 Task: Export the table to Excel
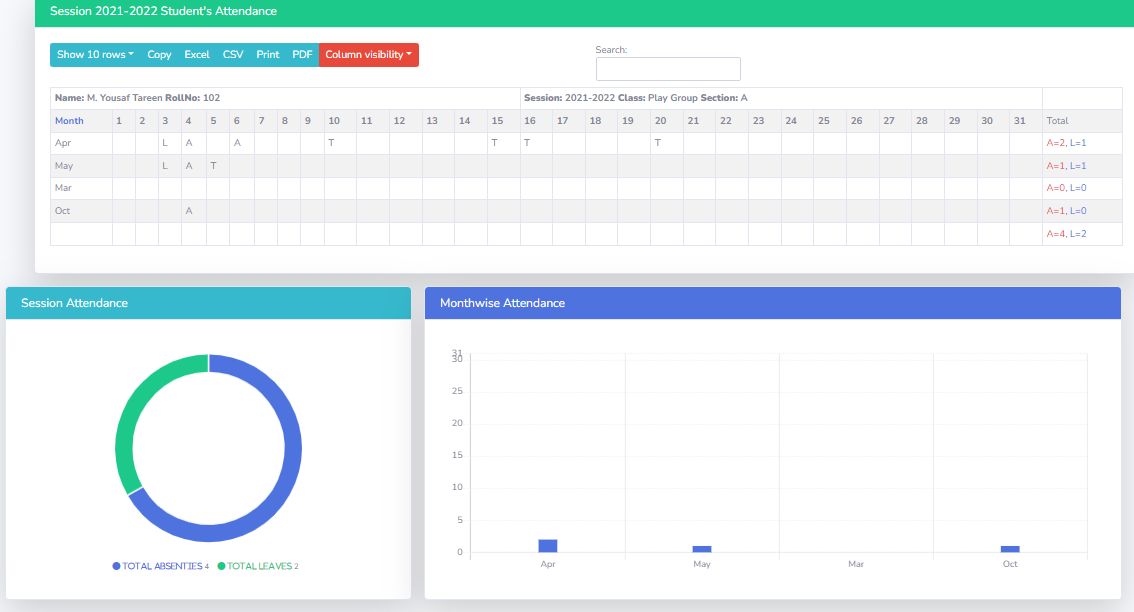(197, 55)
